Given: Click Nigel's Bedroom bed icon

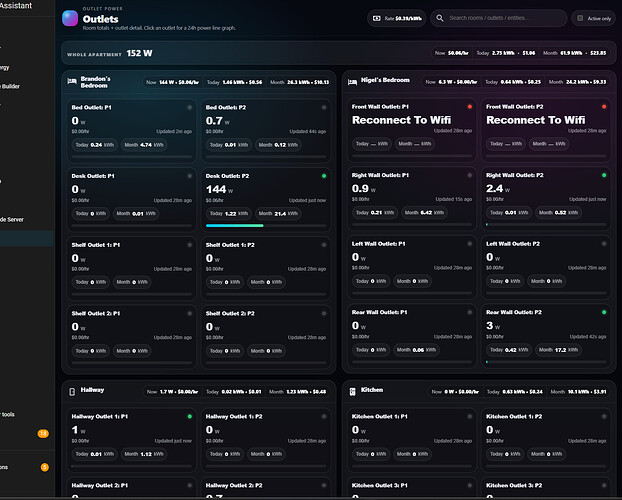Looking at the screenshot, I should point(352,82).
